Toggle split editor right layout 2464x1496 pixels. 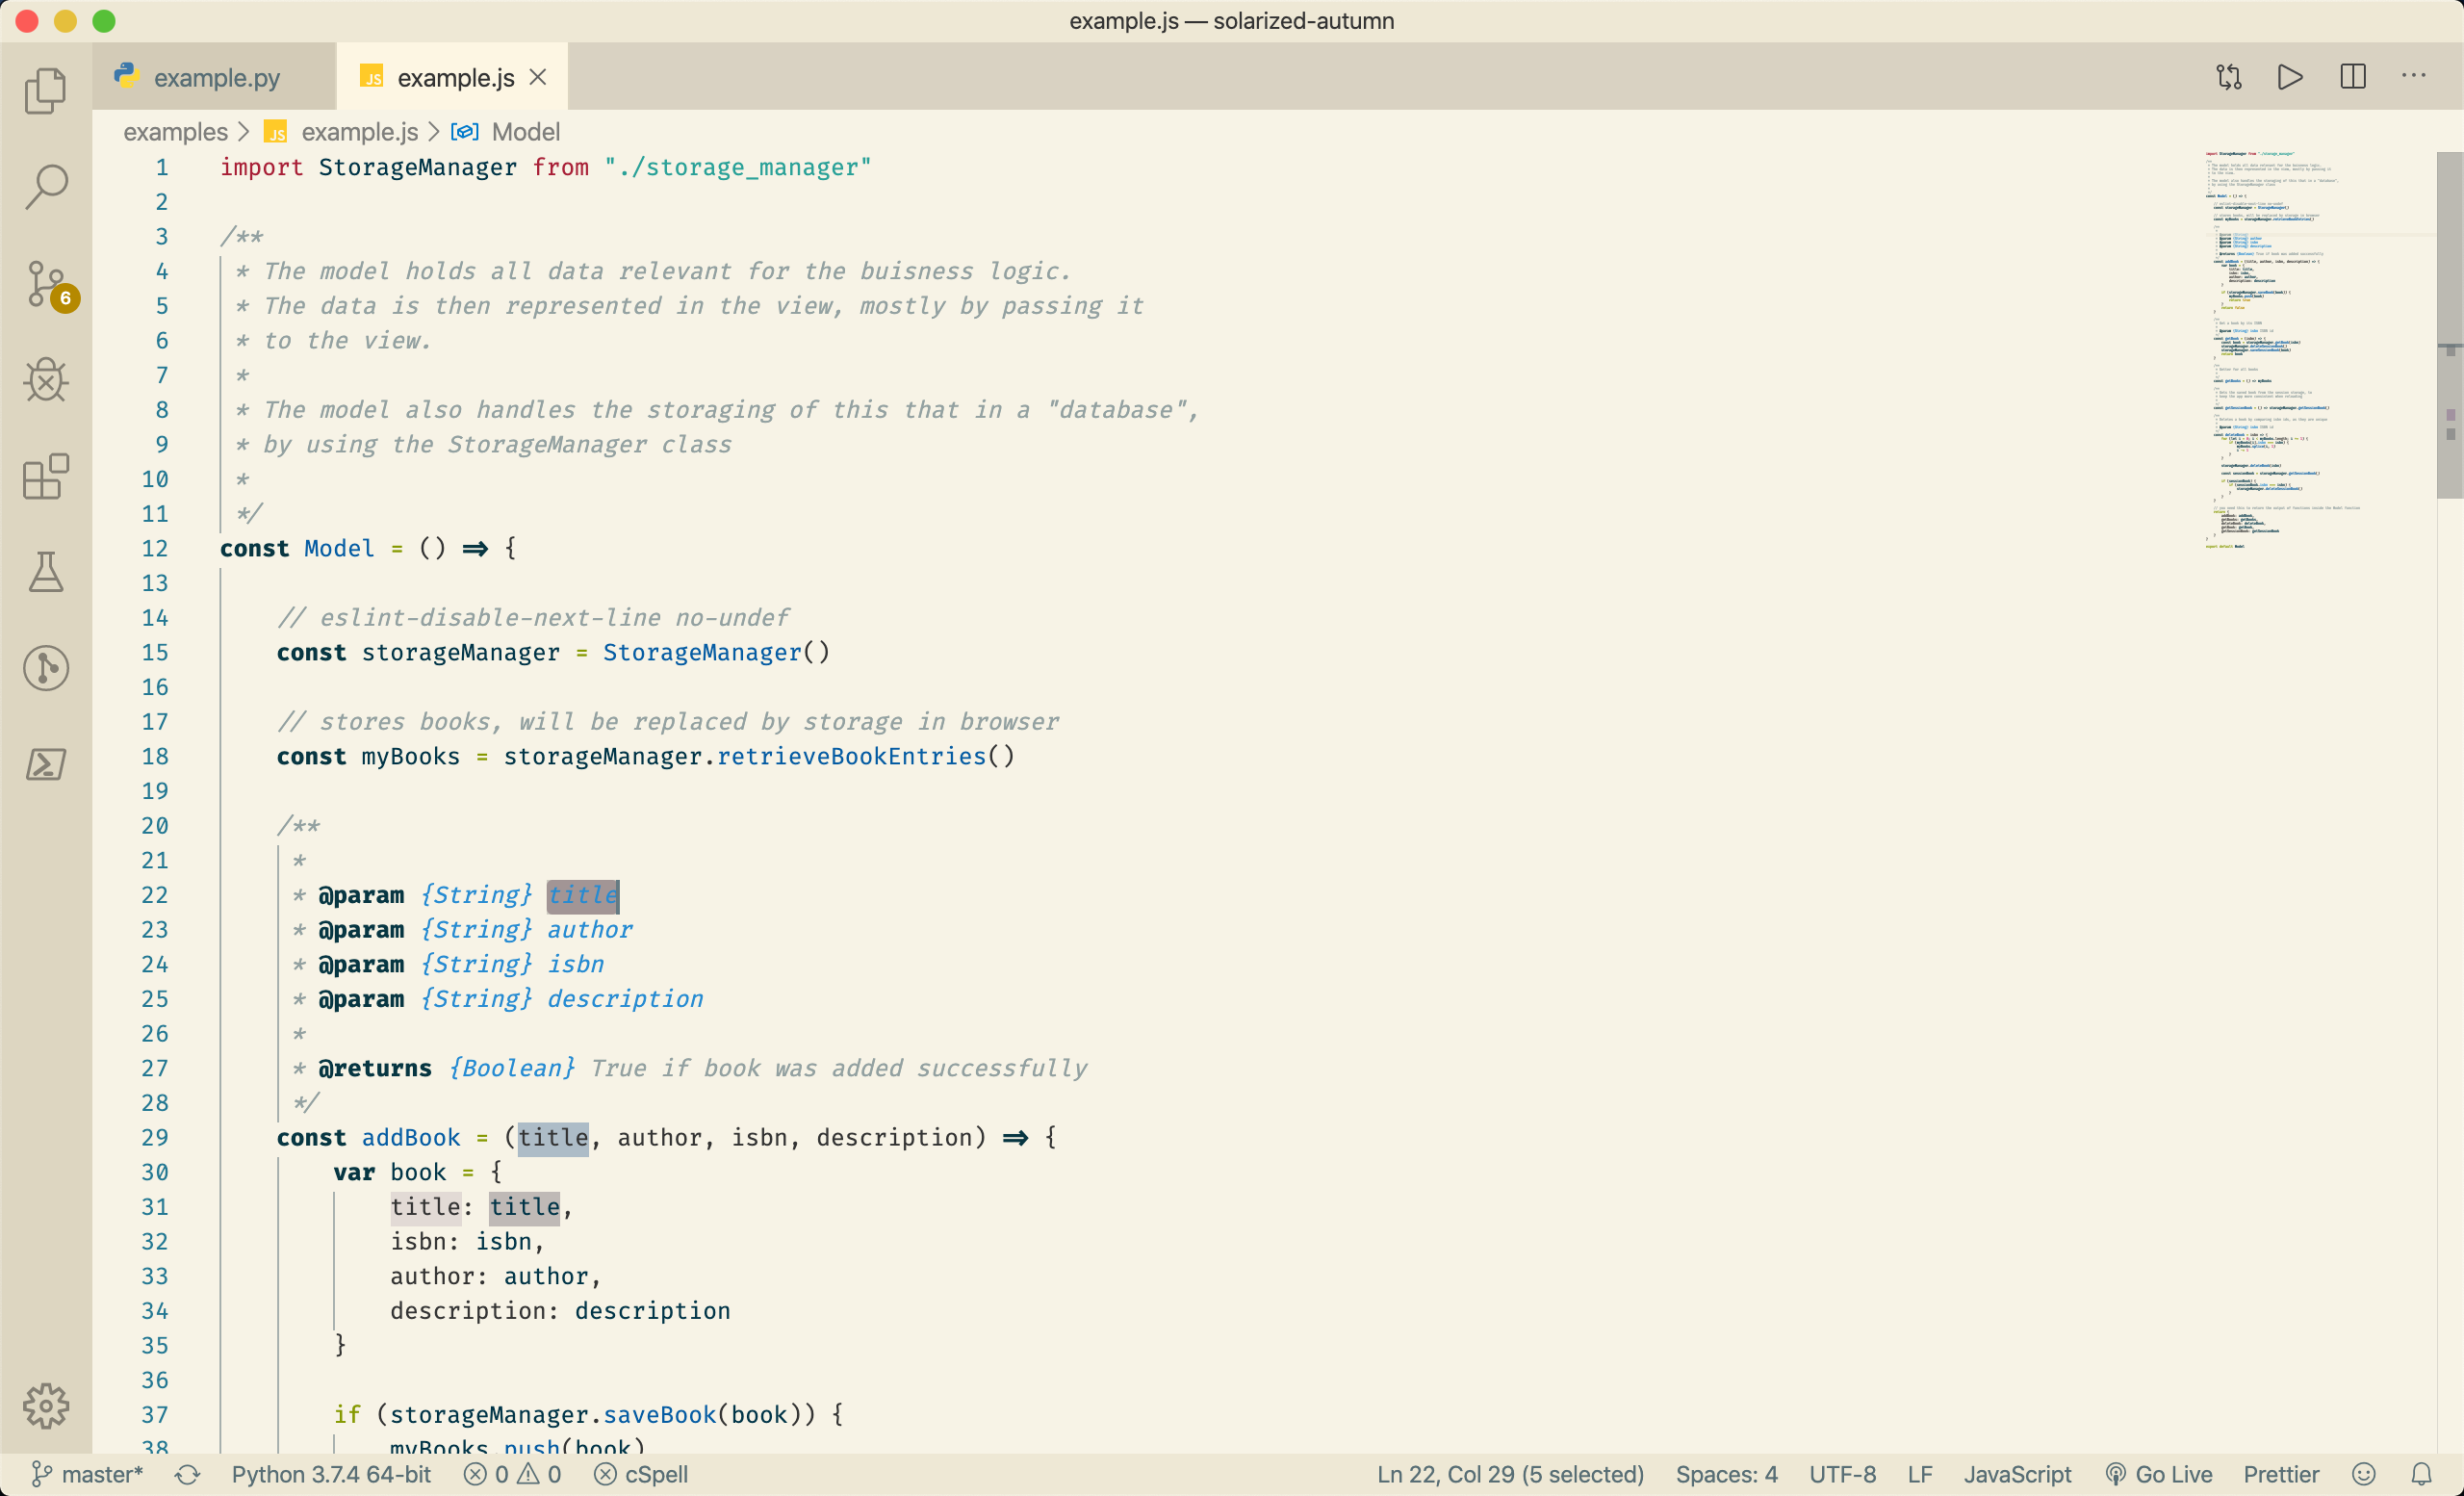click(x=2352, y=77)
